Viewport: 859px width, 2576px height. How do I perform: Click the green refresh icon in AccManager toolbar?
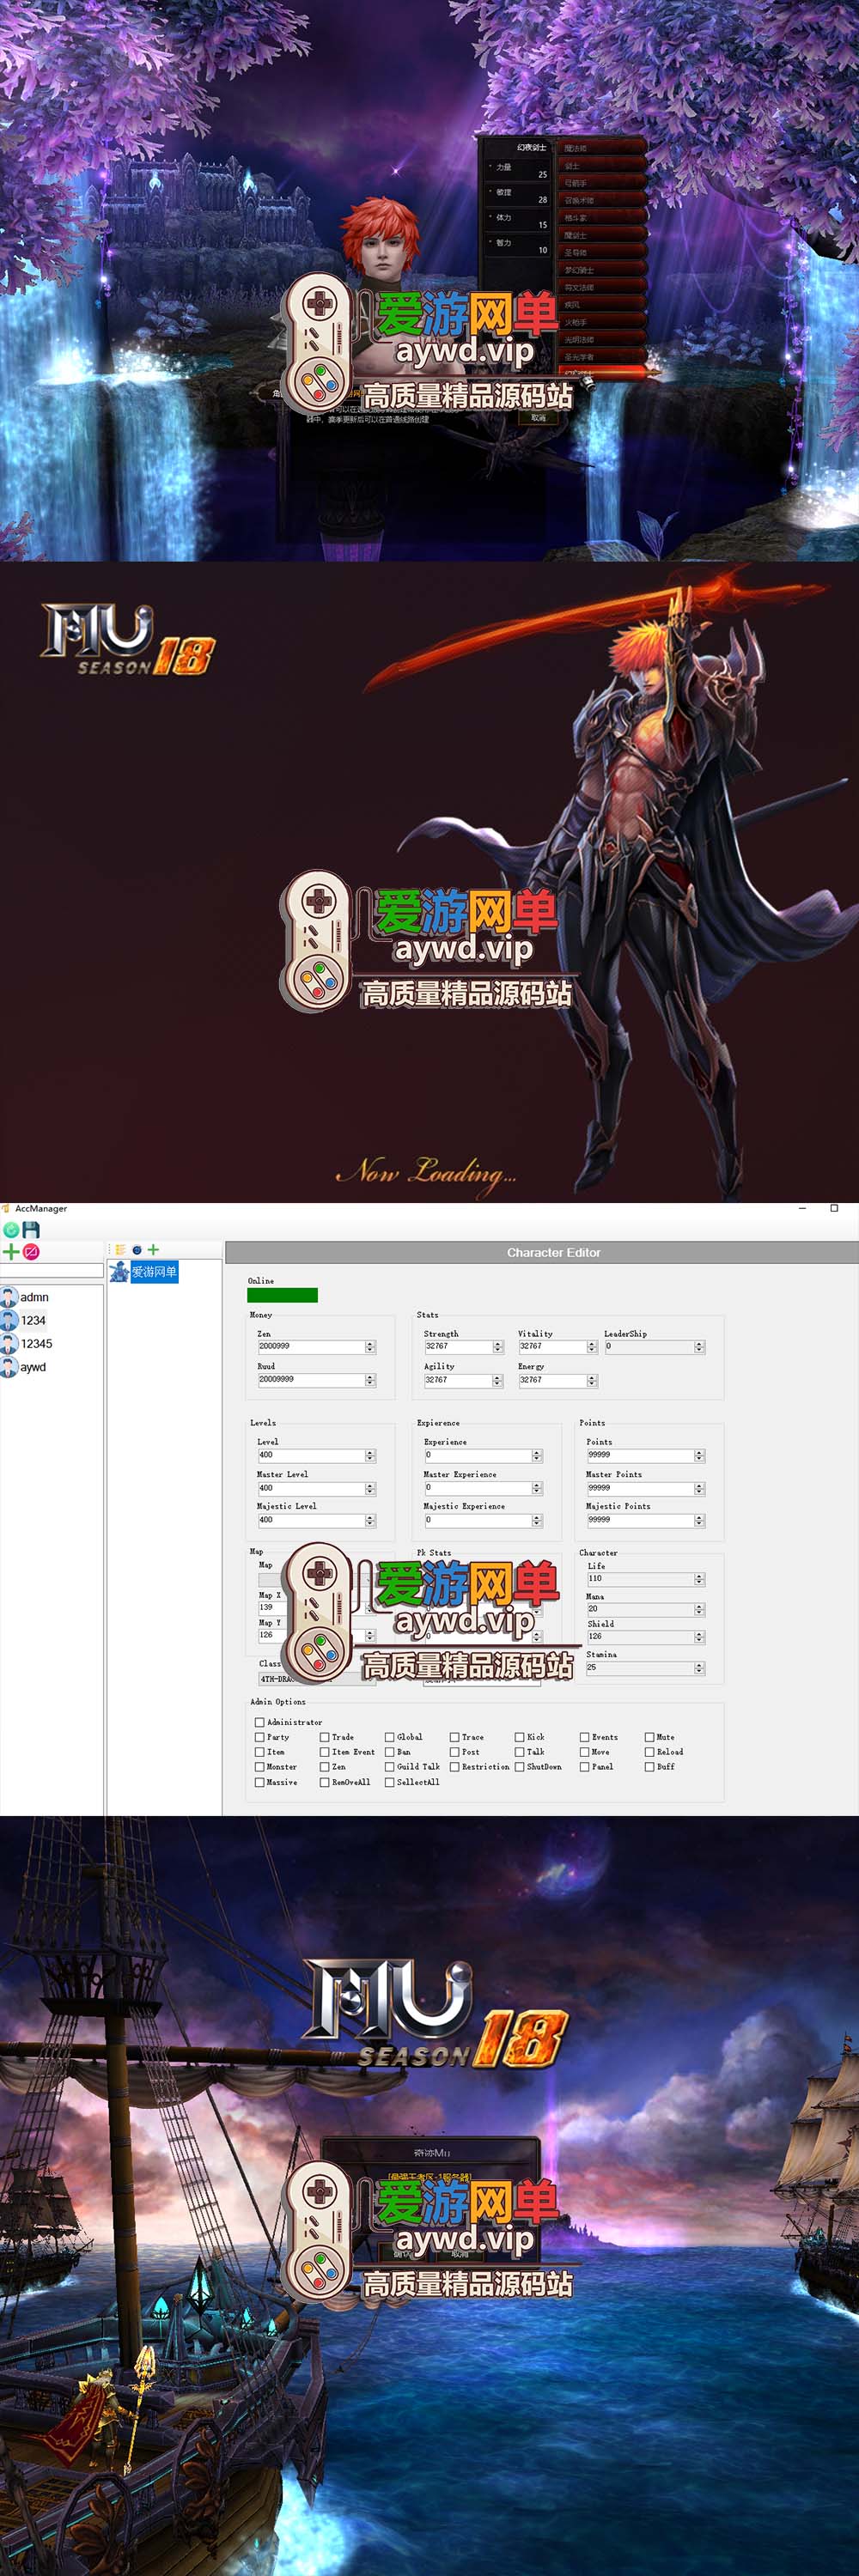coord(11,1230)
